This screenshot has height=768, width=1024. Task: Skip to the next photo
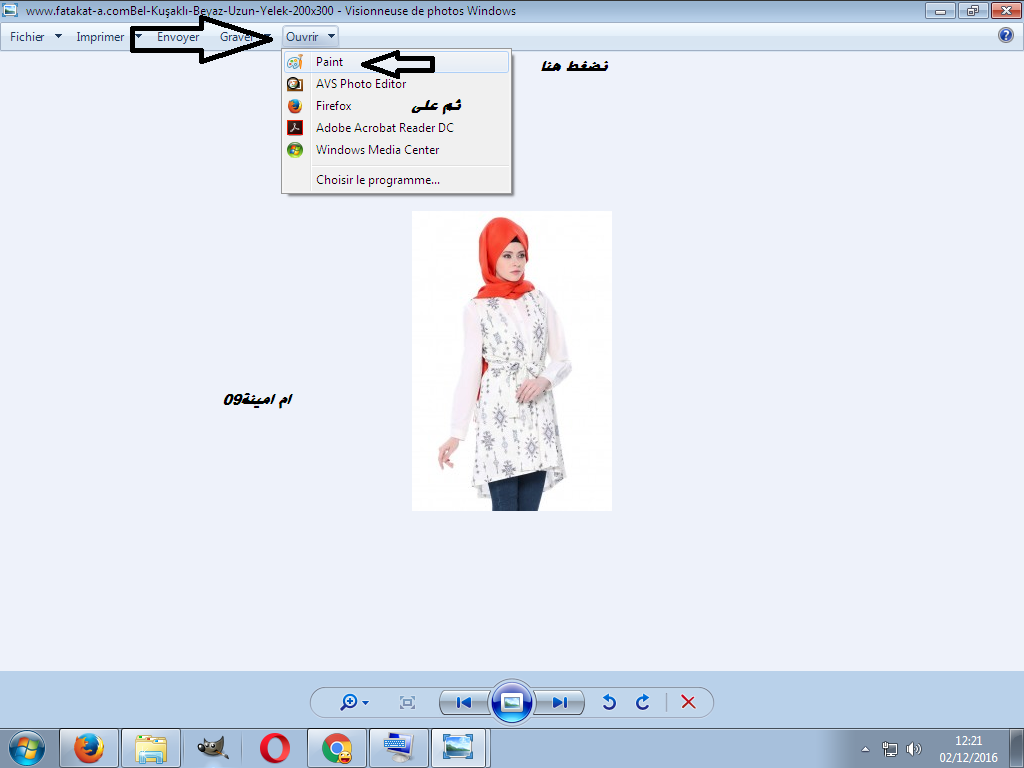pyautogui.click(x=560, y=703)
